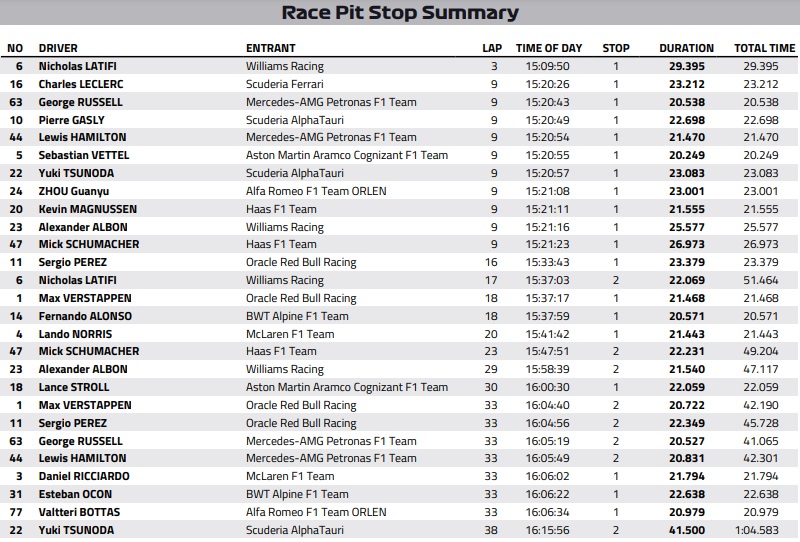Click the DRIVER column header
The width and height of the screenshot is (800, 542).
pos(58,48)
